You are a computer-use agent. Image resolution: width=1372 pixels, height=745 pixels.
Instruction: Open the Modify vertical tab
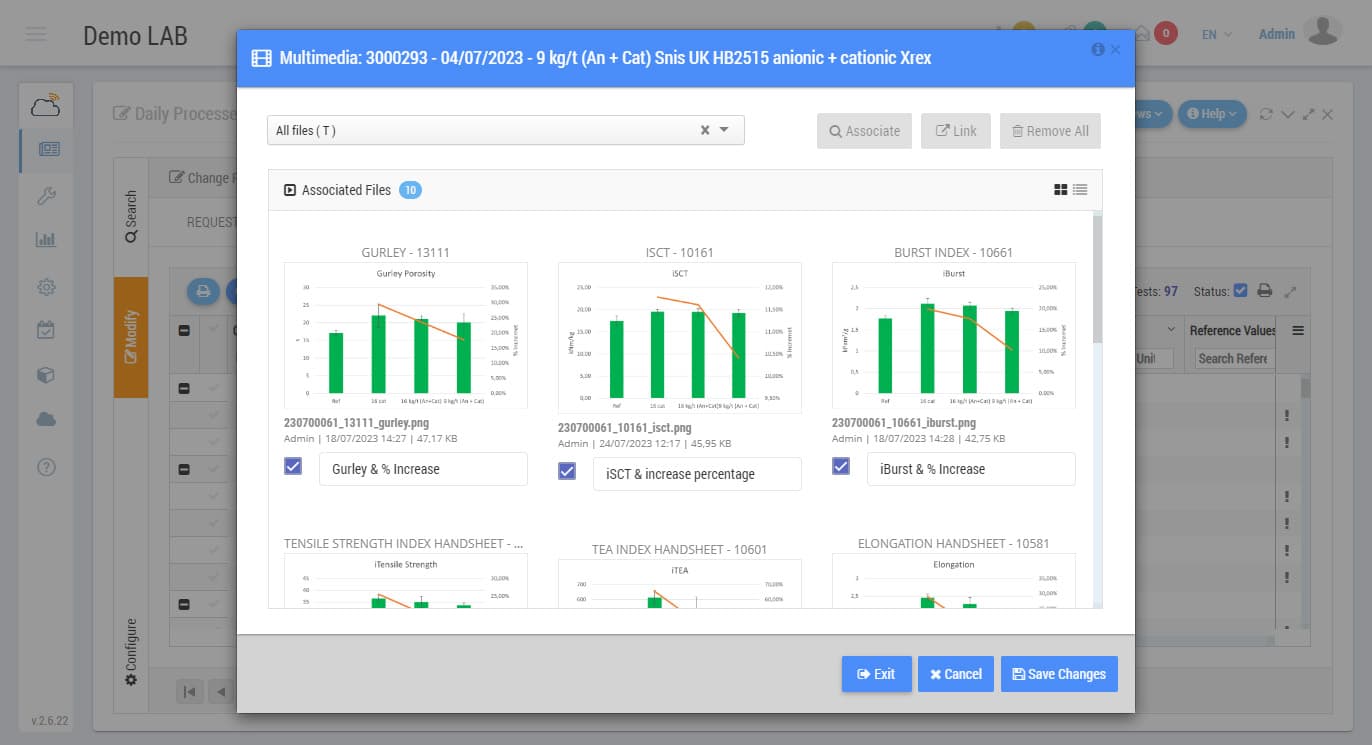131,337
